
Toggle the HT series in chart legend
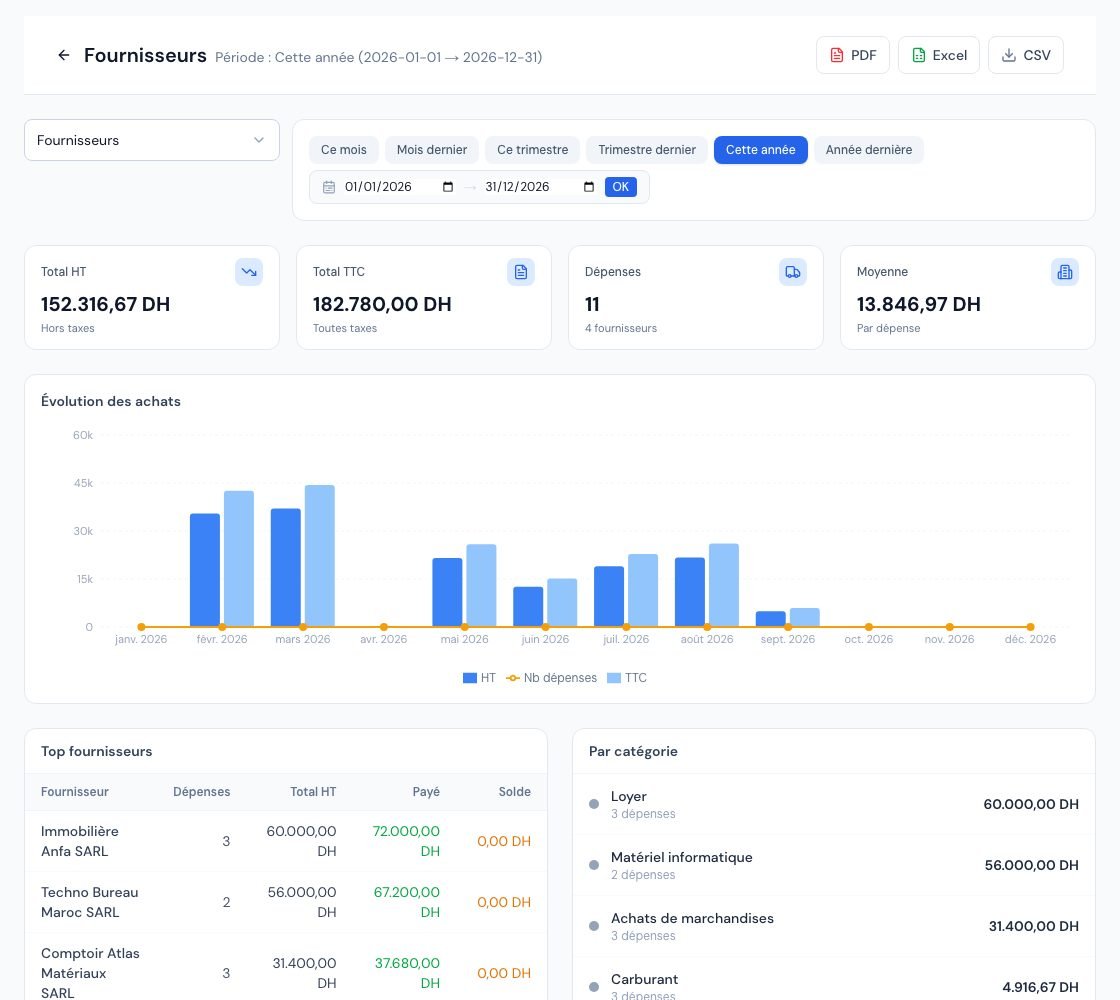pyautogui.click(x=479, y=678)
